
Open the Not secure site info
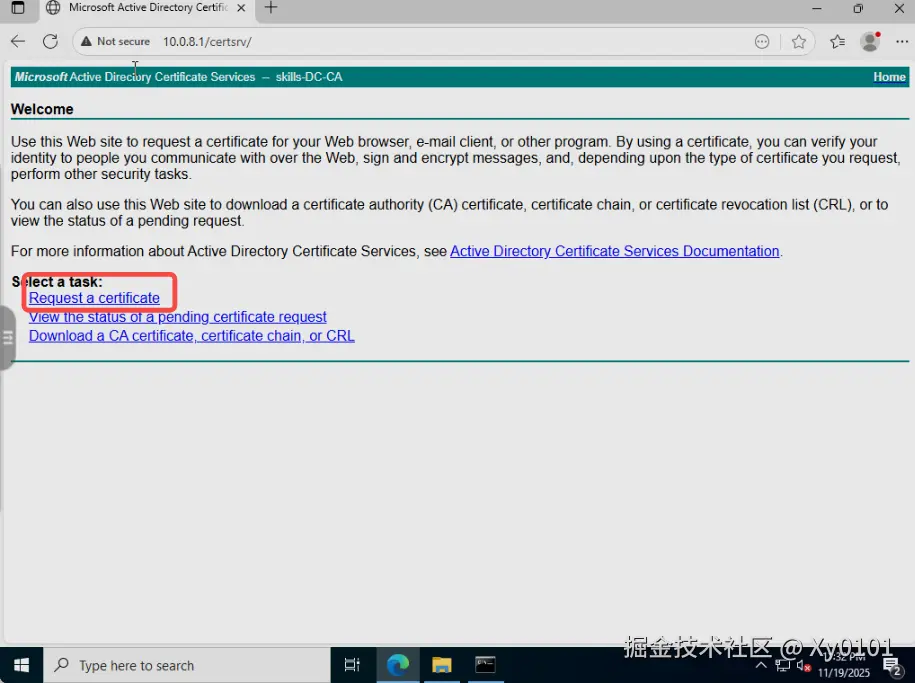(116, 41)
